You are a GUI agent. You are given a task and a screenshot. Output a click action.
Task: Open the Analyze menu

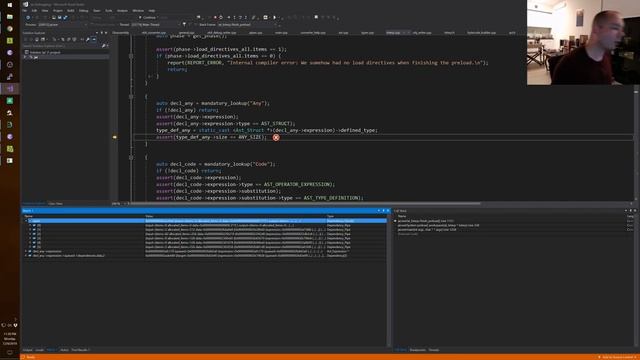122,11
